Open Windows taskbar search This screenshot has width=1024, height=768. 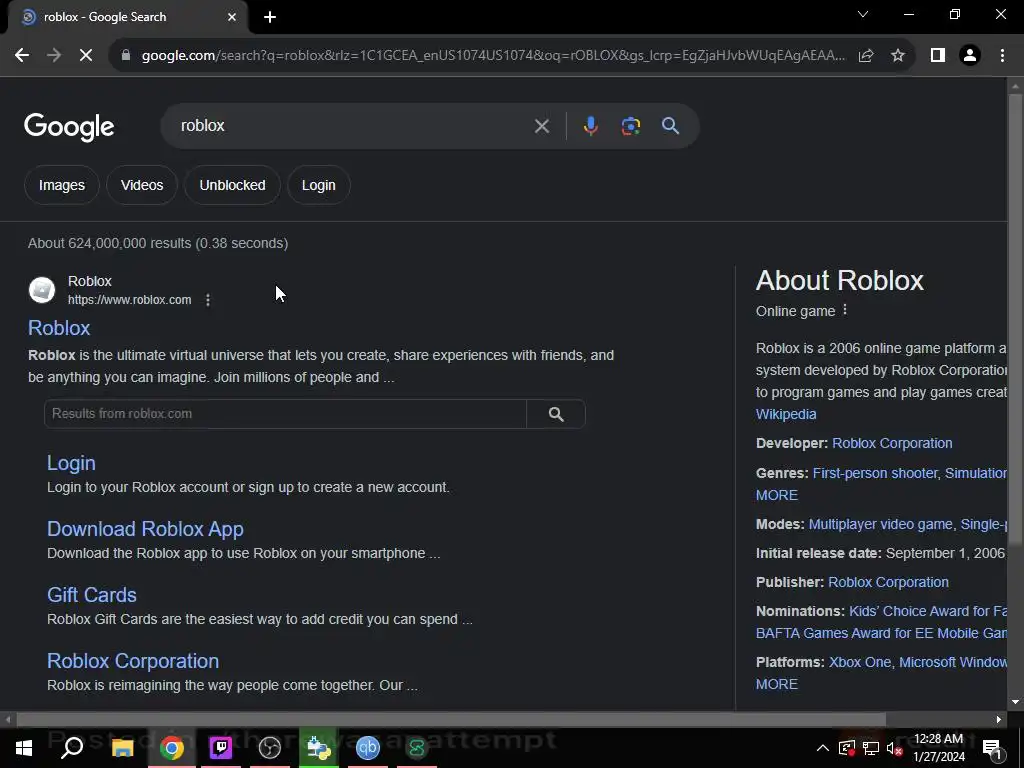[x=72, y=748]
